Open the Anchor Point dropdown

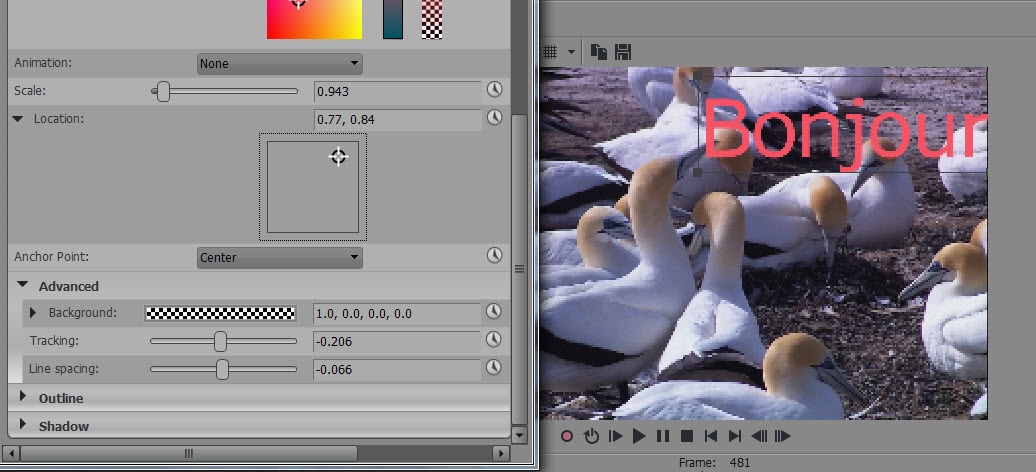coord(279,257)
